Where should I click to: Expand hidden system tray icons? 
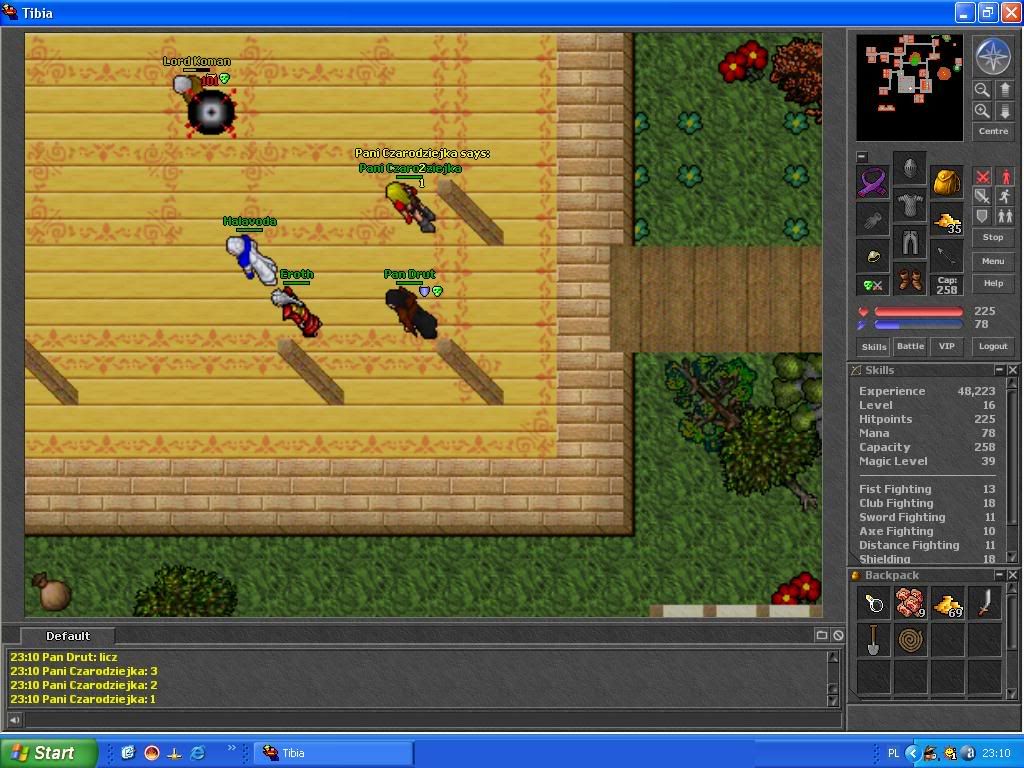[x=912, y=753]
